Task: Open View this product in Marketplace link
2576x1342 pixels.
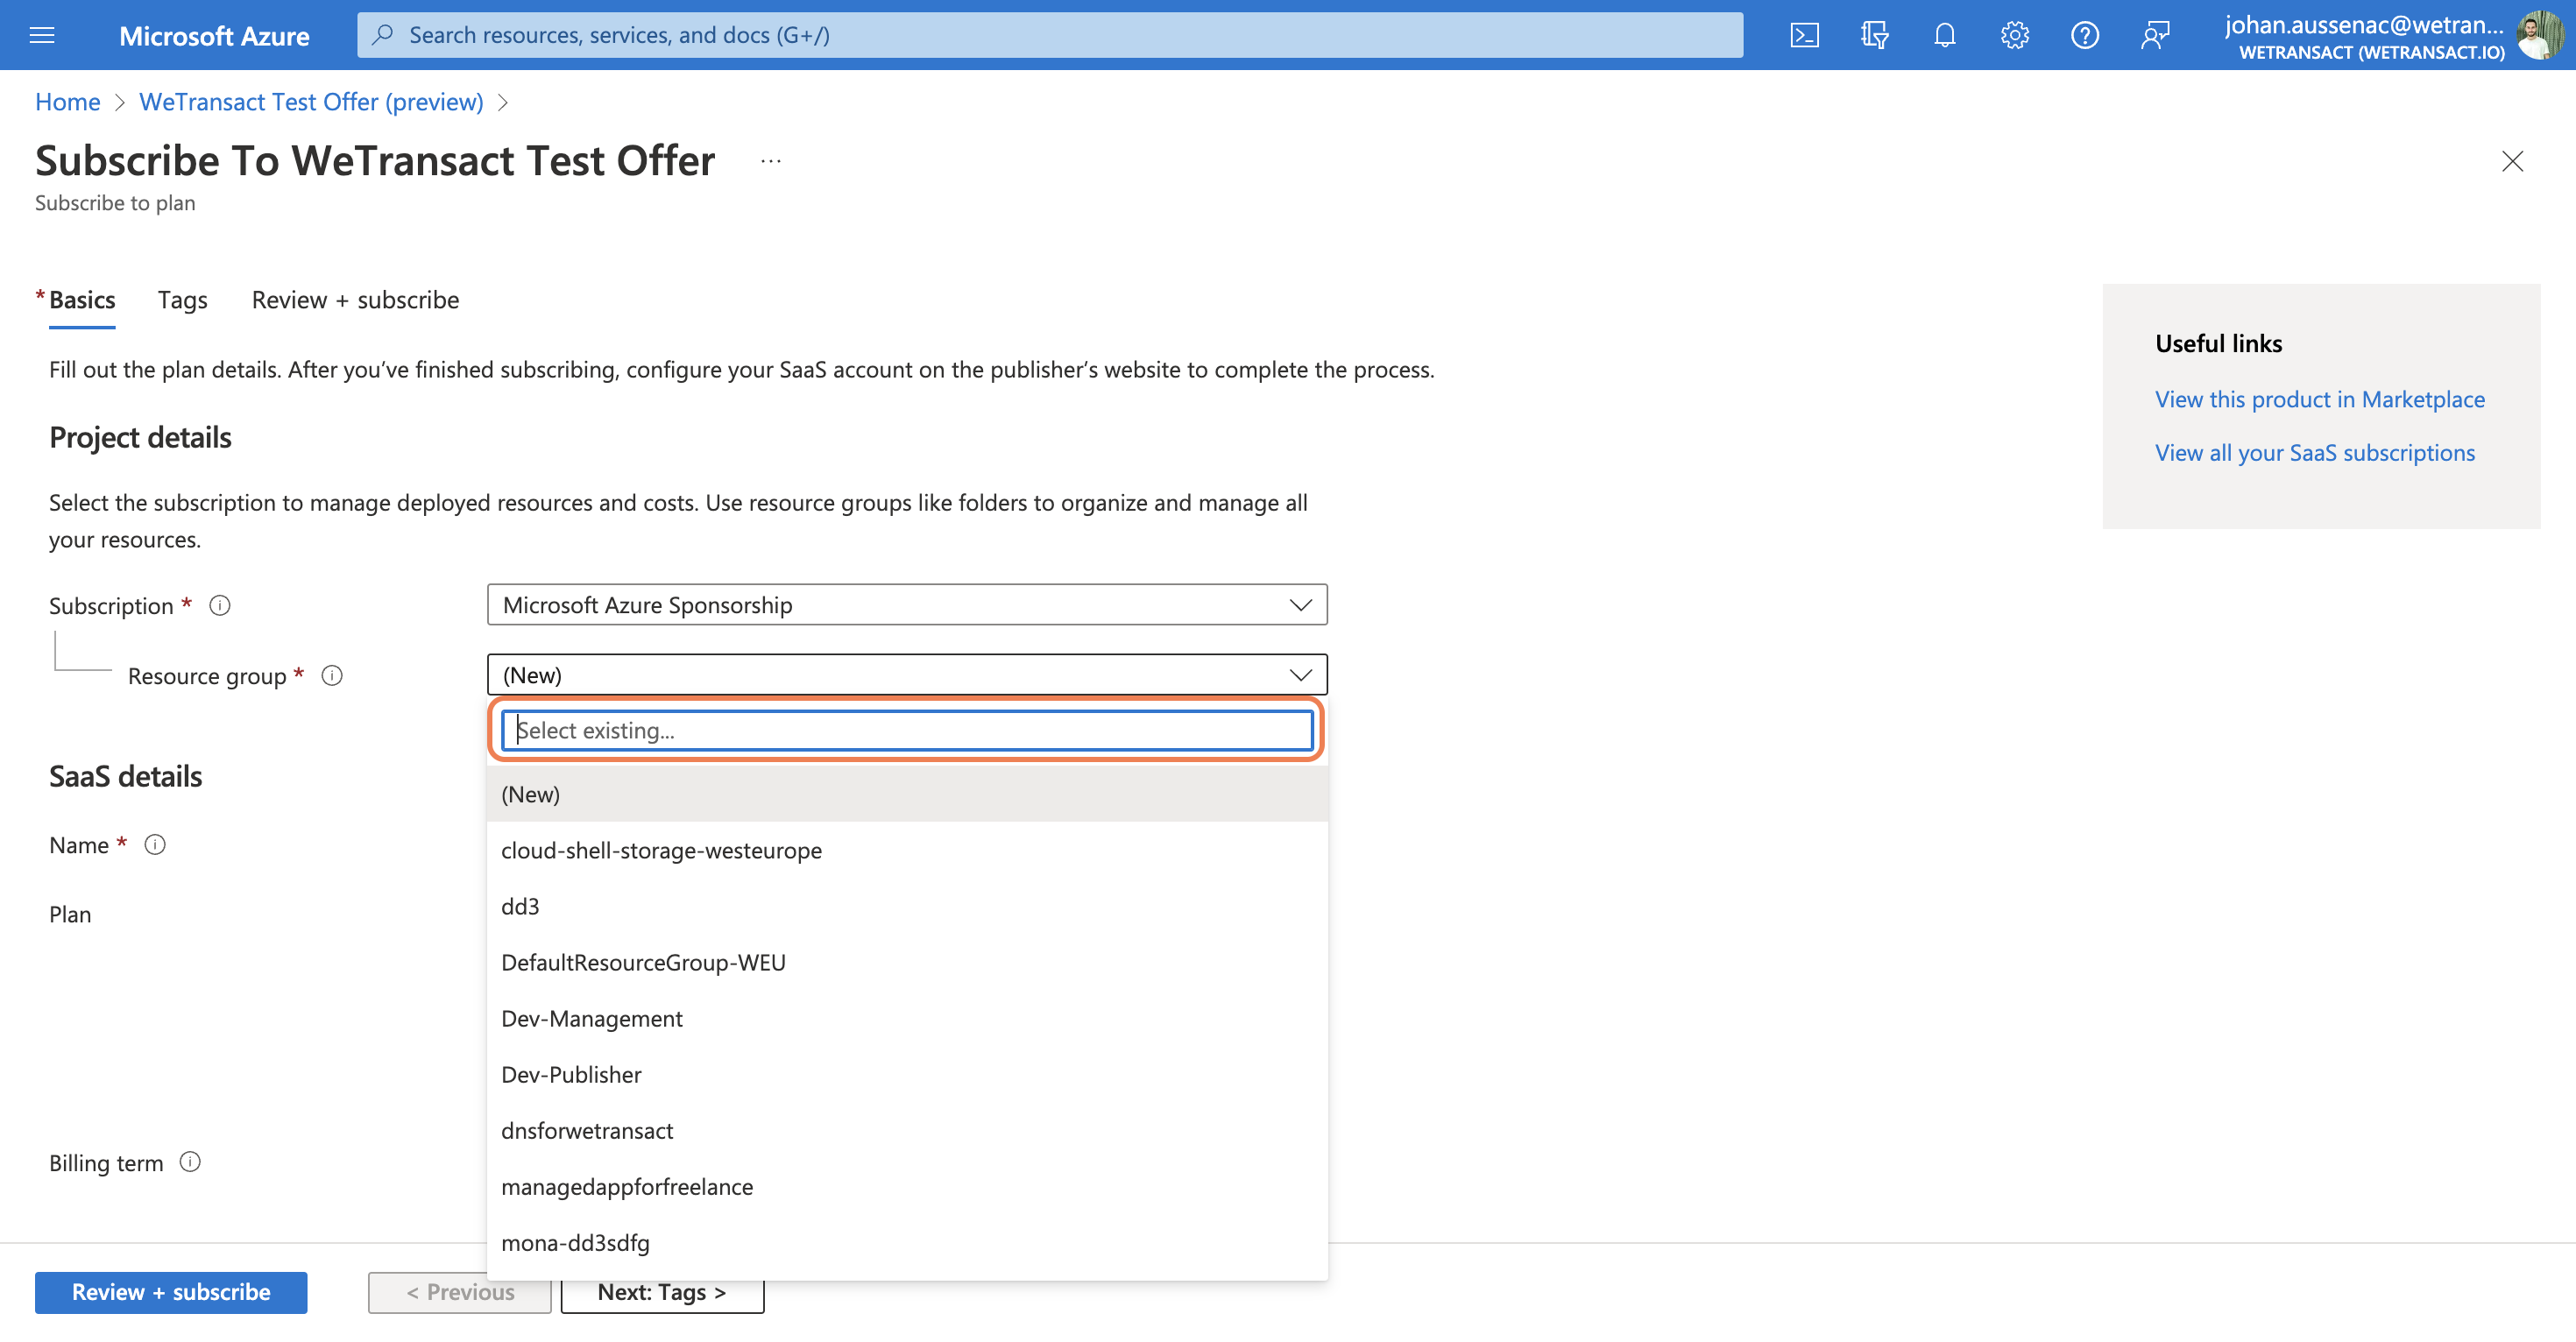Action: [2319, 399]
